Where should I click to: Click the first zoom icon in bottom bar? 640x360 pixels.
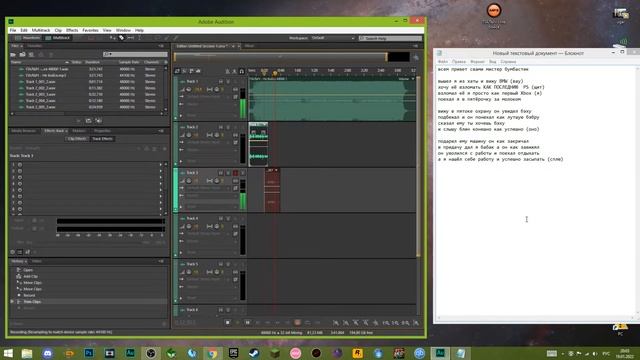pyautogui.click(x=336, y=323)
